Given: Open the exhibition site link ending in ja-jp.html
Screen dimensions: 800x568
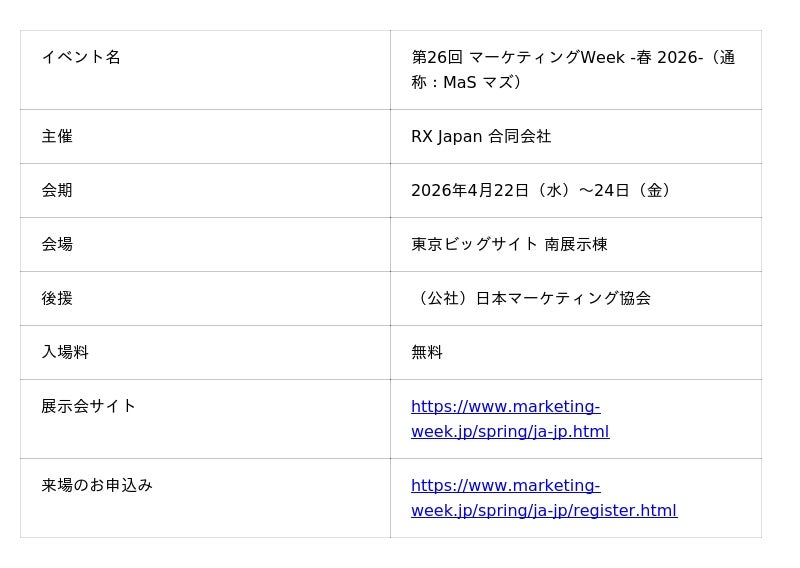Looking at the screenshot, I should coord(509,419).
